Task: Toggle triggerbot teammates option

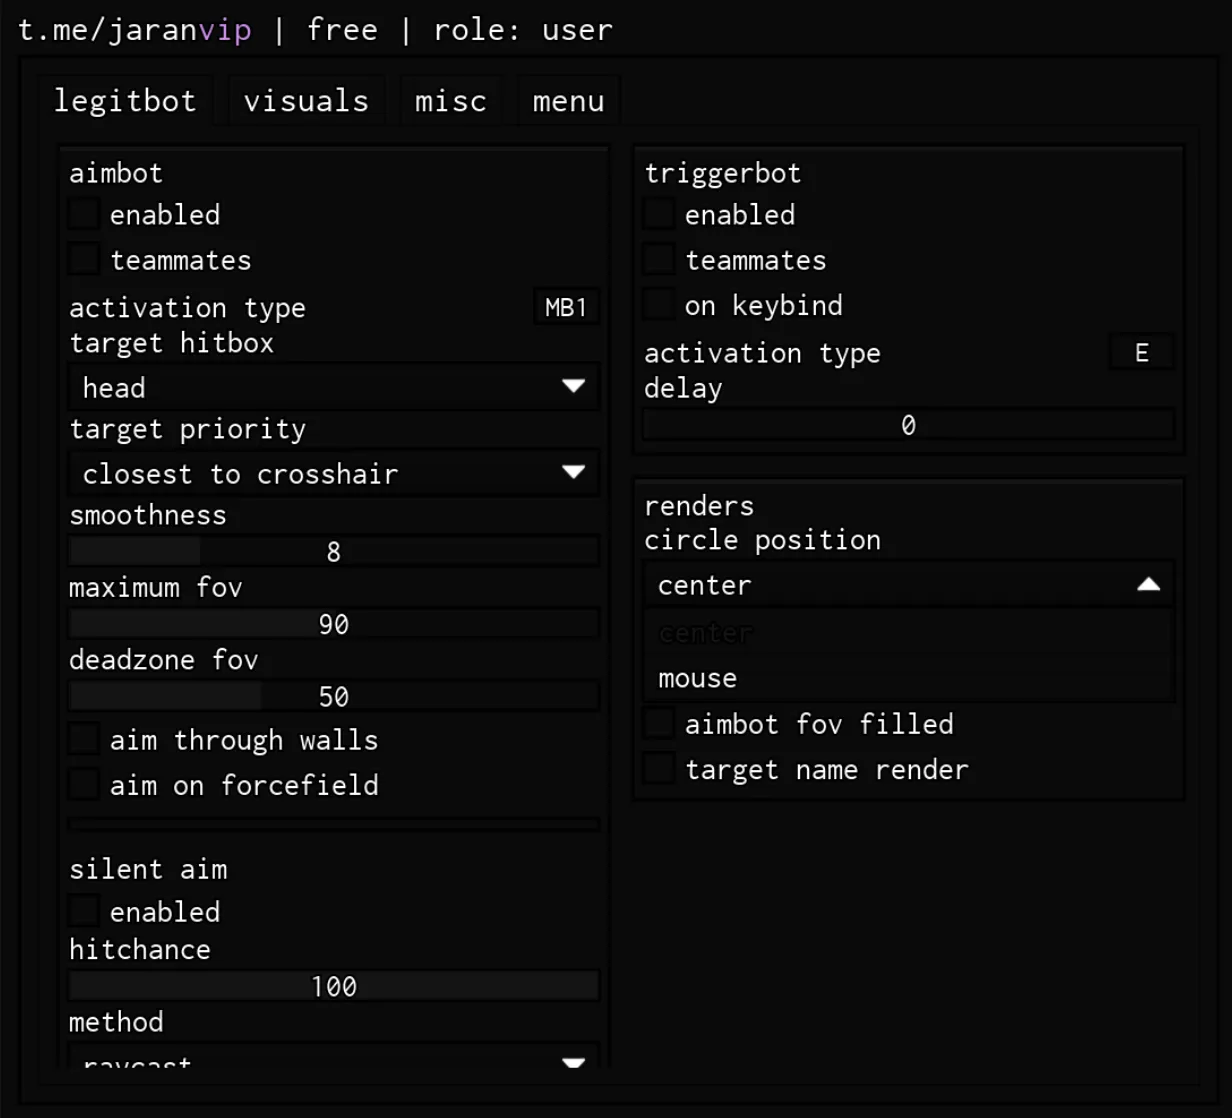Action: (658, 258)
